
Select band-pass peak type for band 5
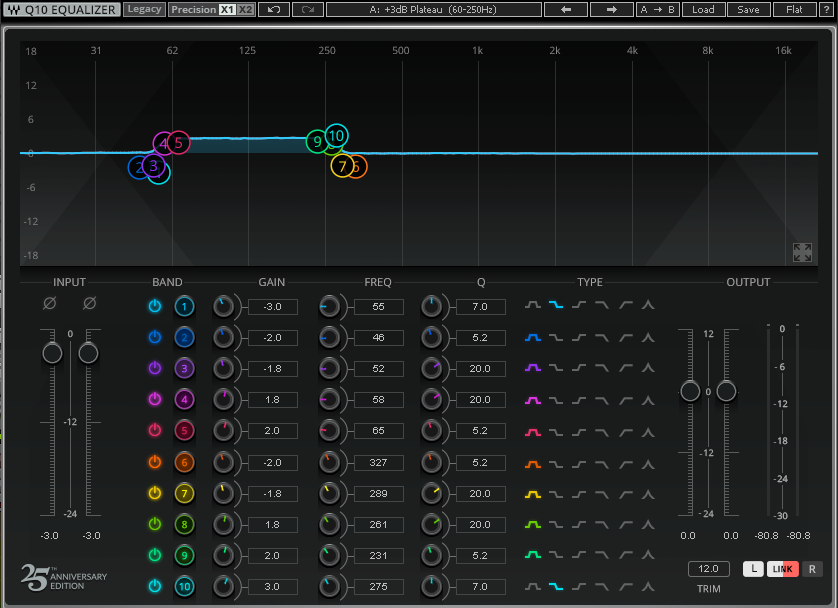648,432
